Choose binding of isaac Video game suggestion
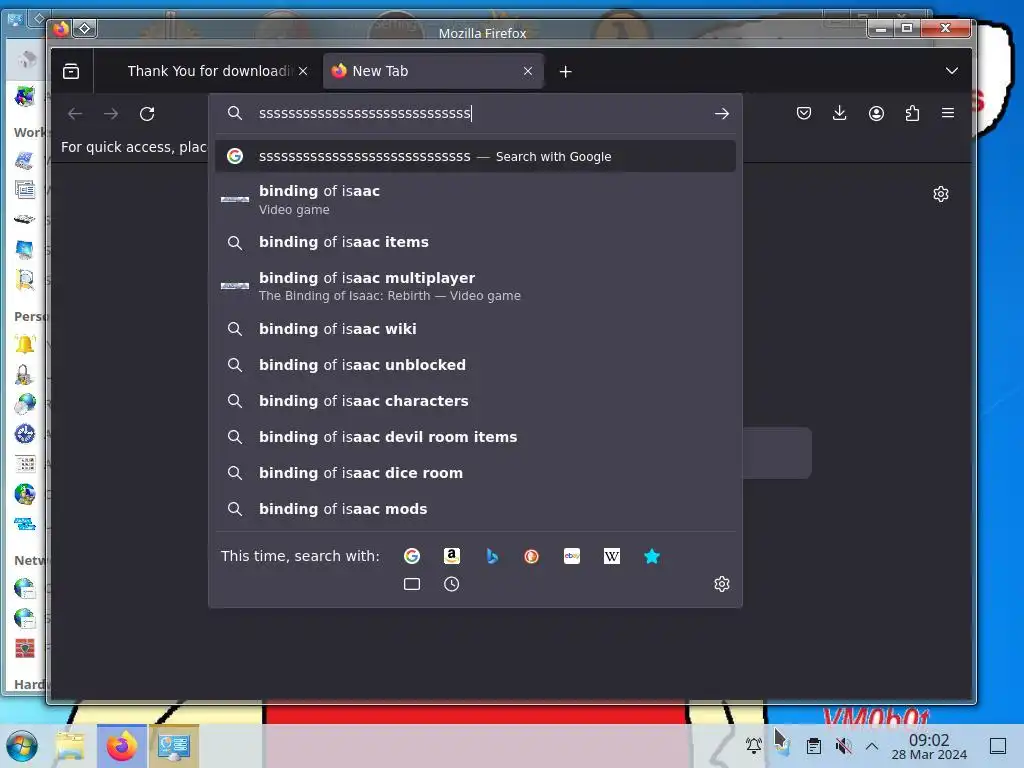This screenshot has width=1024, height=768. (475, 199)
